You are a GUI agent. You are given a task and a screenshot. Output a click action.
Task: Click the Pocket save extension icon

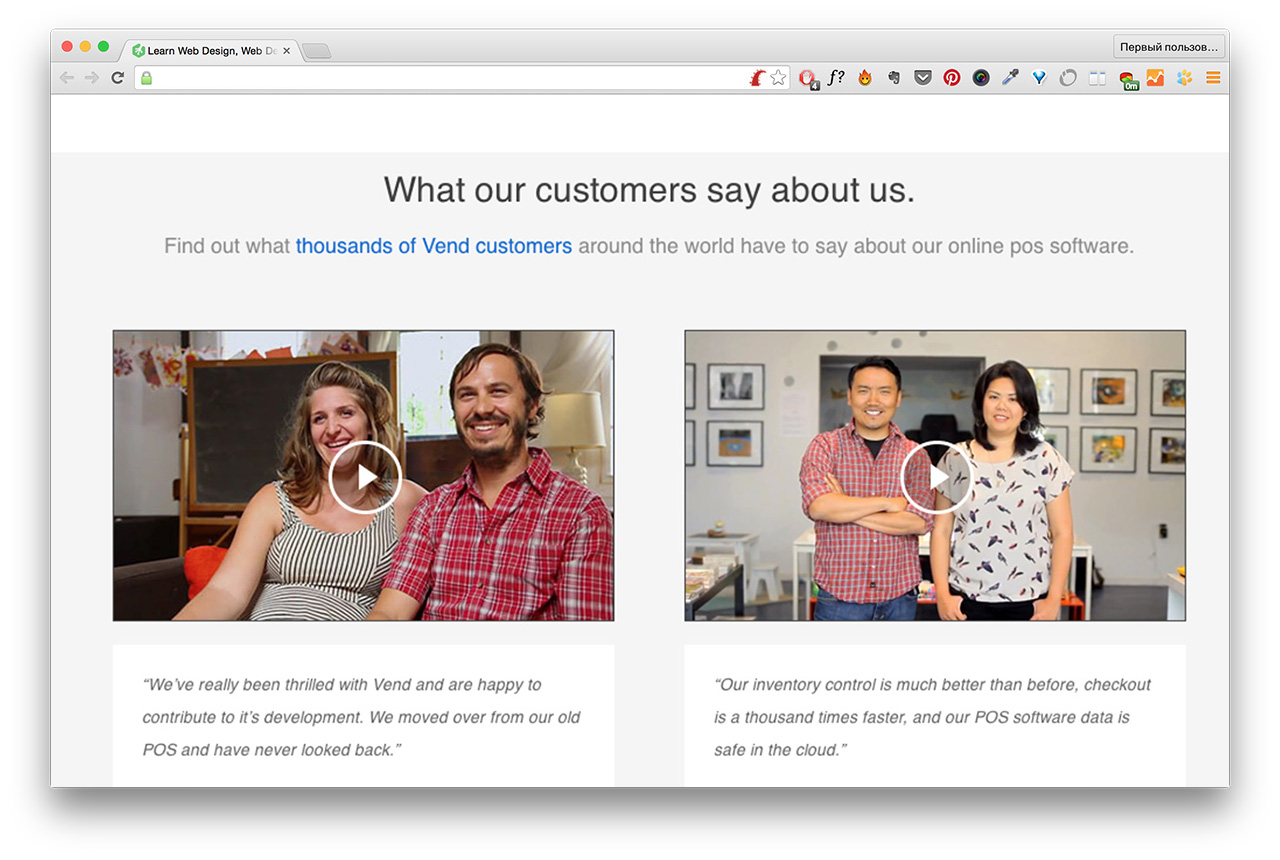(923, 78)
